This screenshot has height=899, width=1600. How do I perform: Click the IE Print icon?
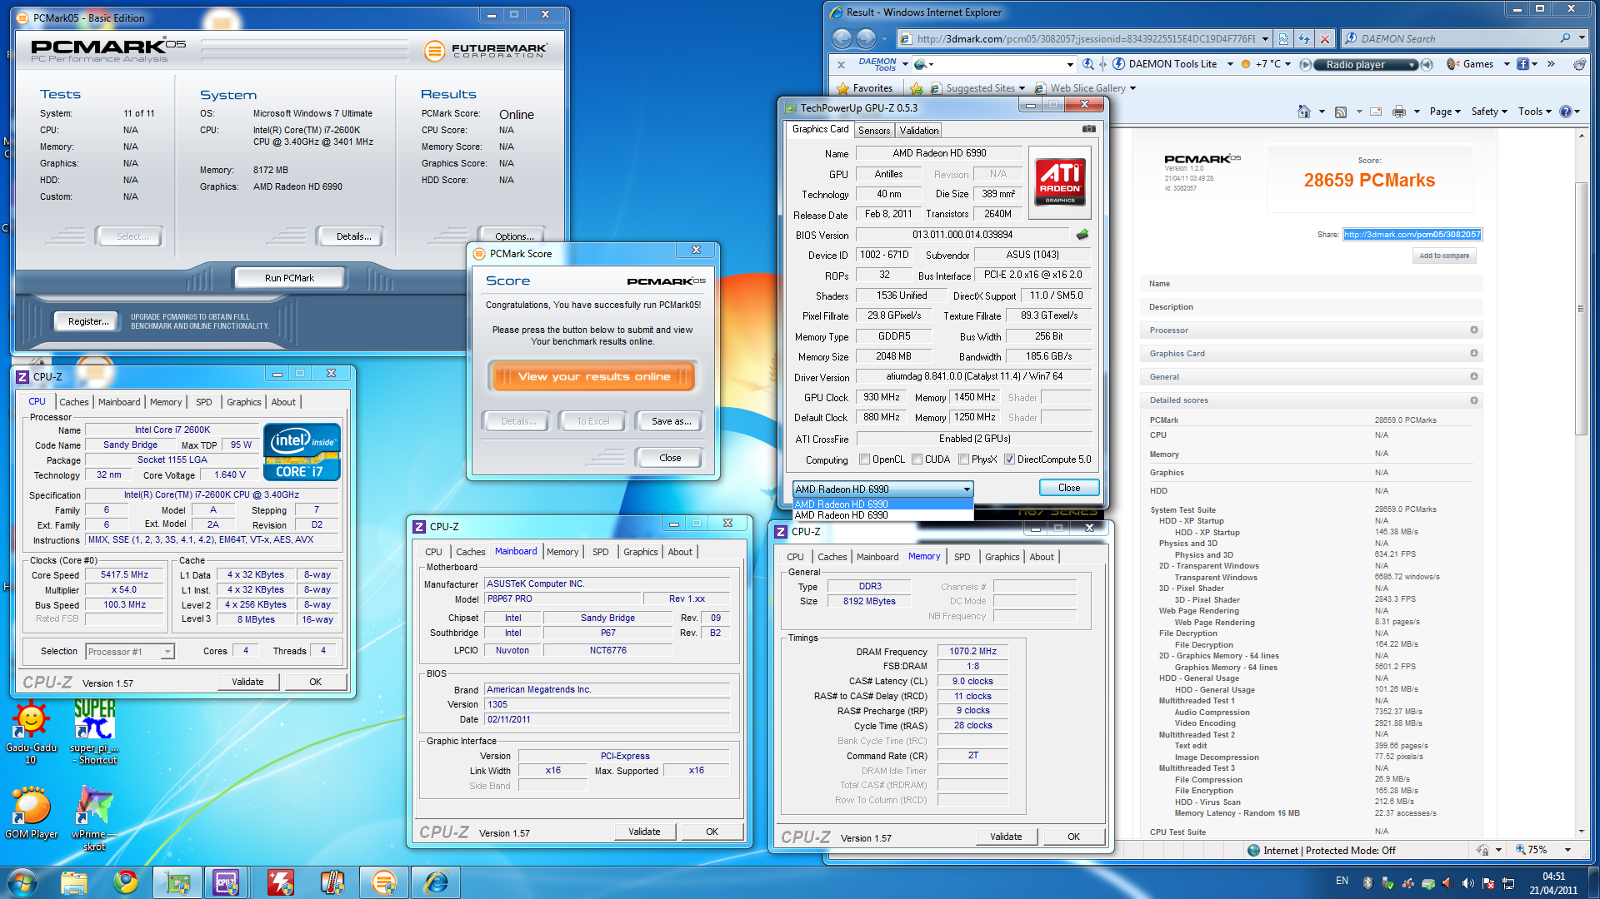tap(1398, 111)
